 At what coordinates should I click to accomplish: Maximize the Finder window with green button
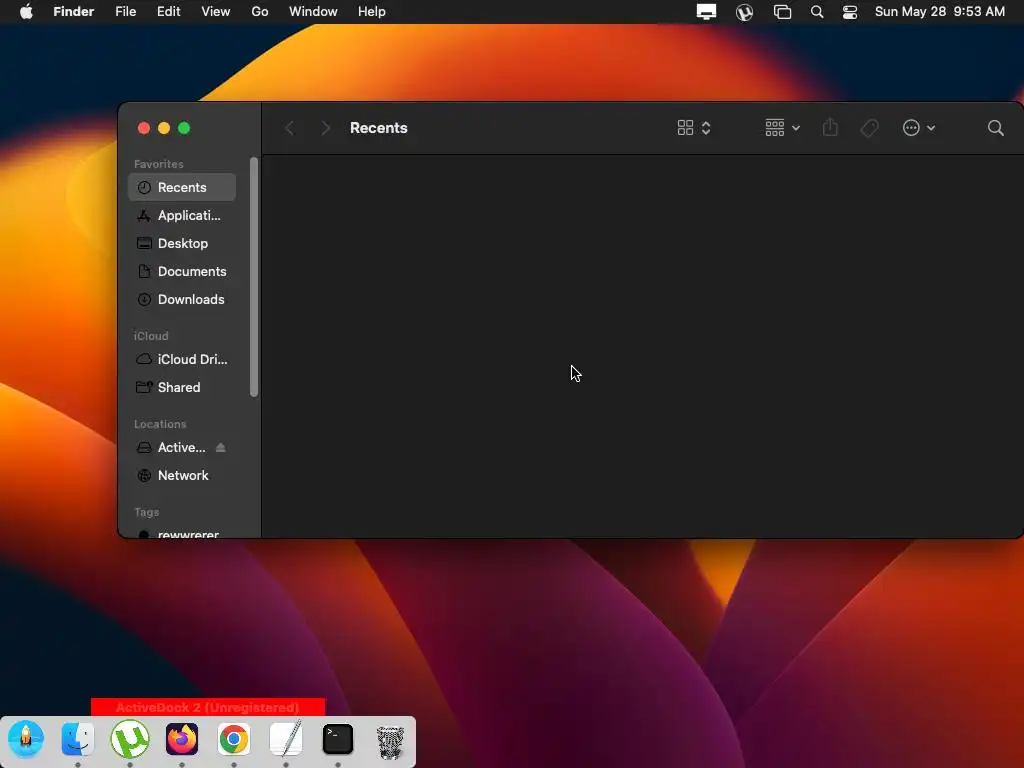coord(184,128)
